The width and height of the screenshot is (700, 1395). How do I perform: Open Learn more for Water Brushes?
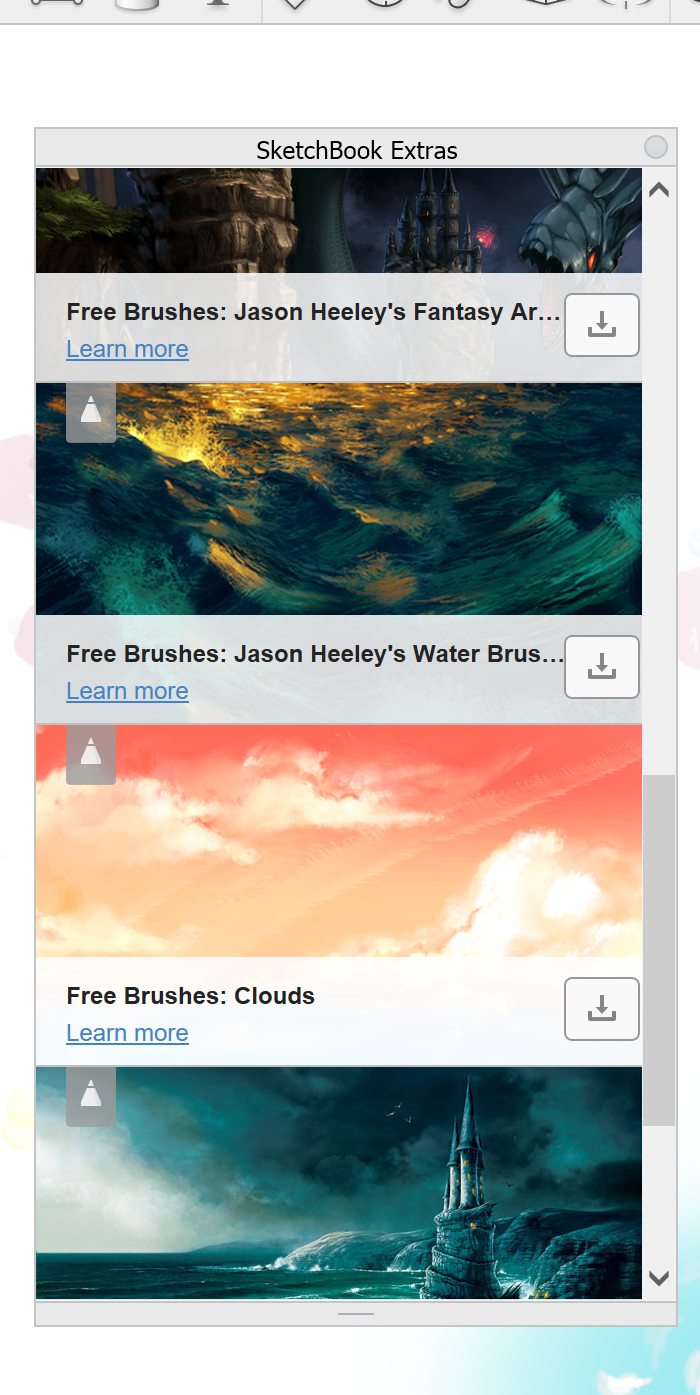tap(127, 691)
